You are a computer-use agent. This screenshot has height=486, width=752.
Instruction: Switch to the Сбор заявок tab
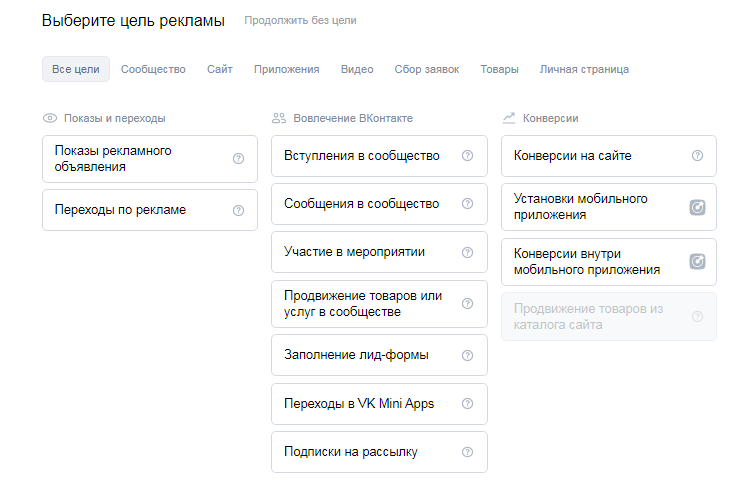427,69
